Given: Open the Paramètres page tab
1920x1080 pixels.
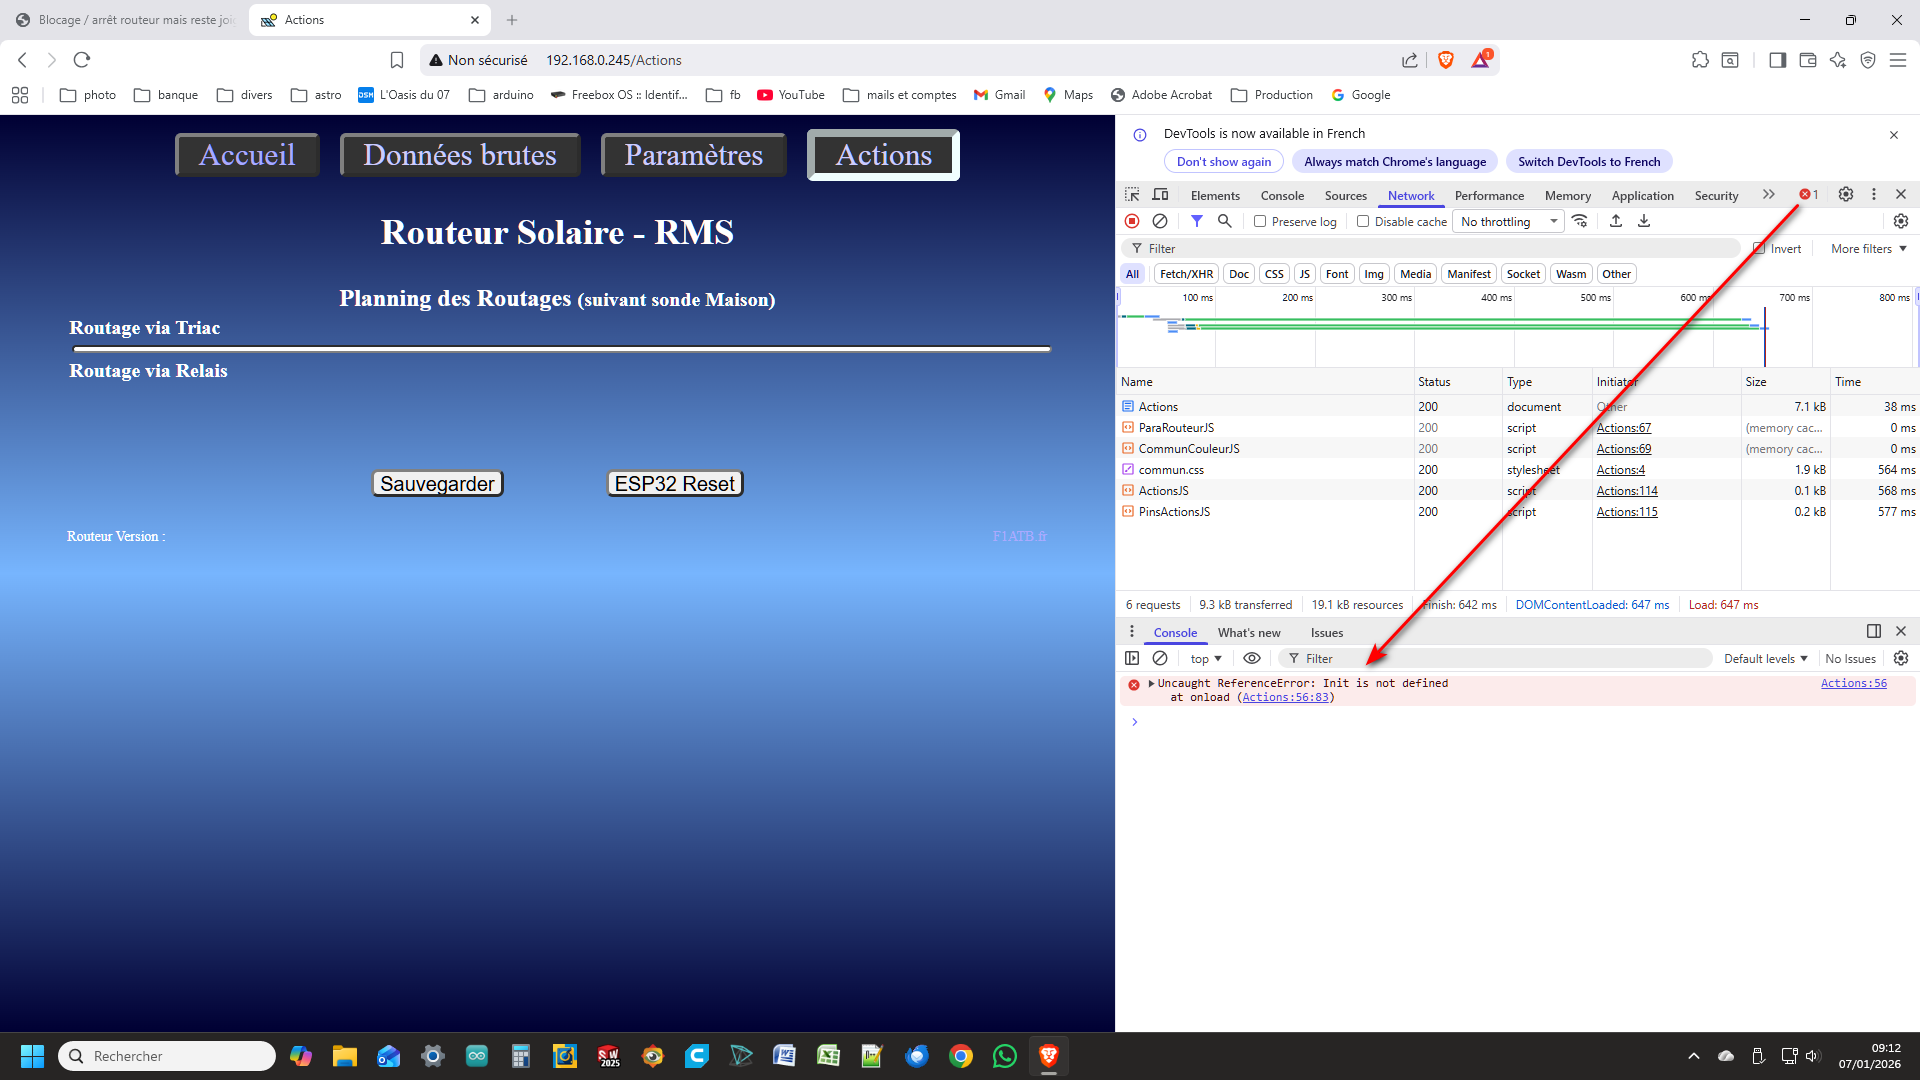Looking at the screenshot, I should [693, 155].
